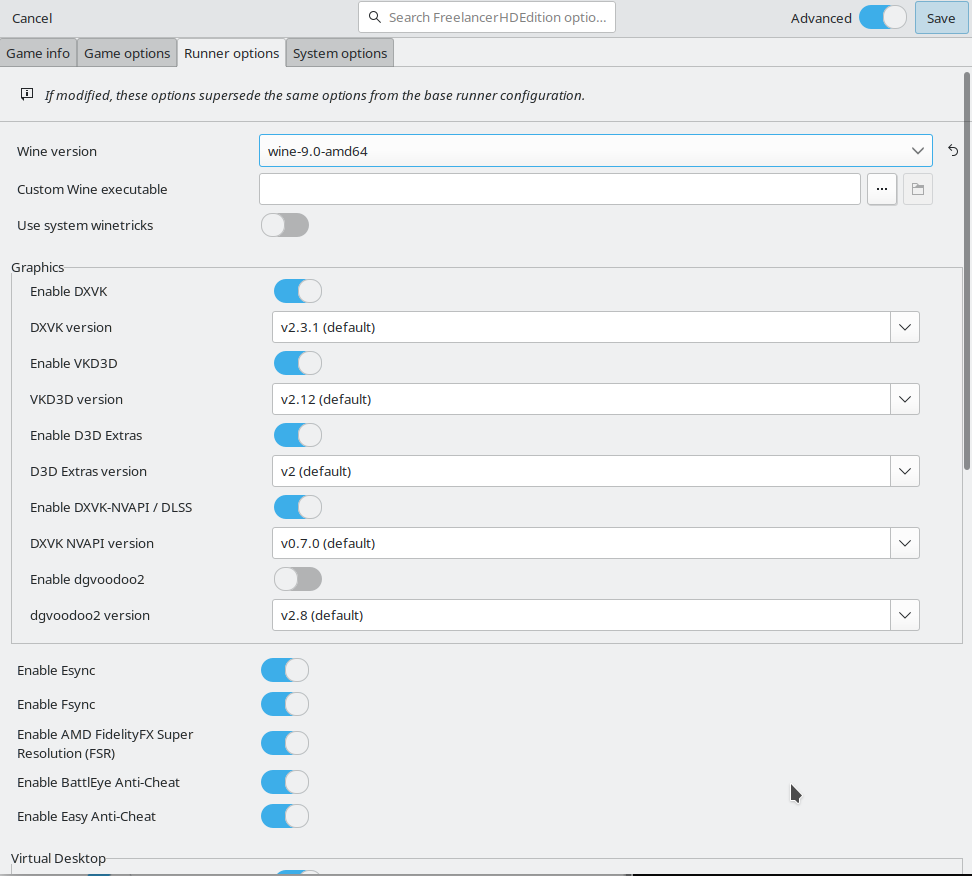Reset Wine version with the revert arrow icon
This screenshot has height=876, width=972.
pyautogui.click(x=953, y=150)
